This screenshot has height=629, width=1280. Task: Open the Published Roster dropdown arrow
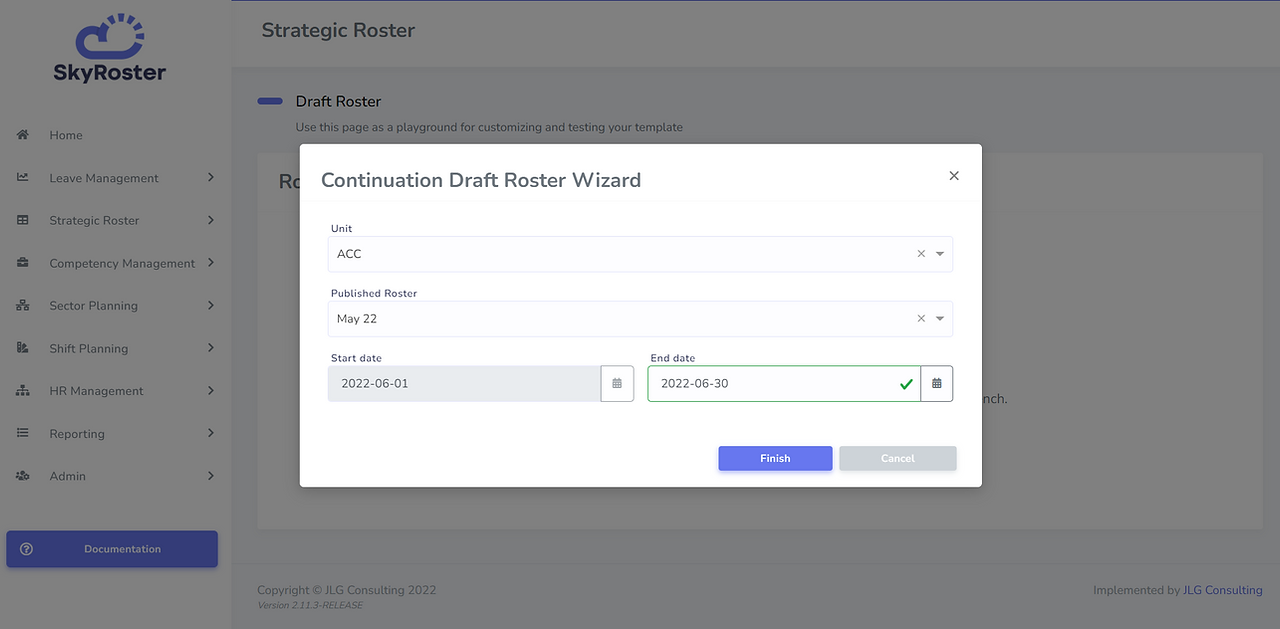click(x=940, y=319)
